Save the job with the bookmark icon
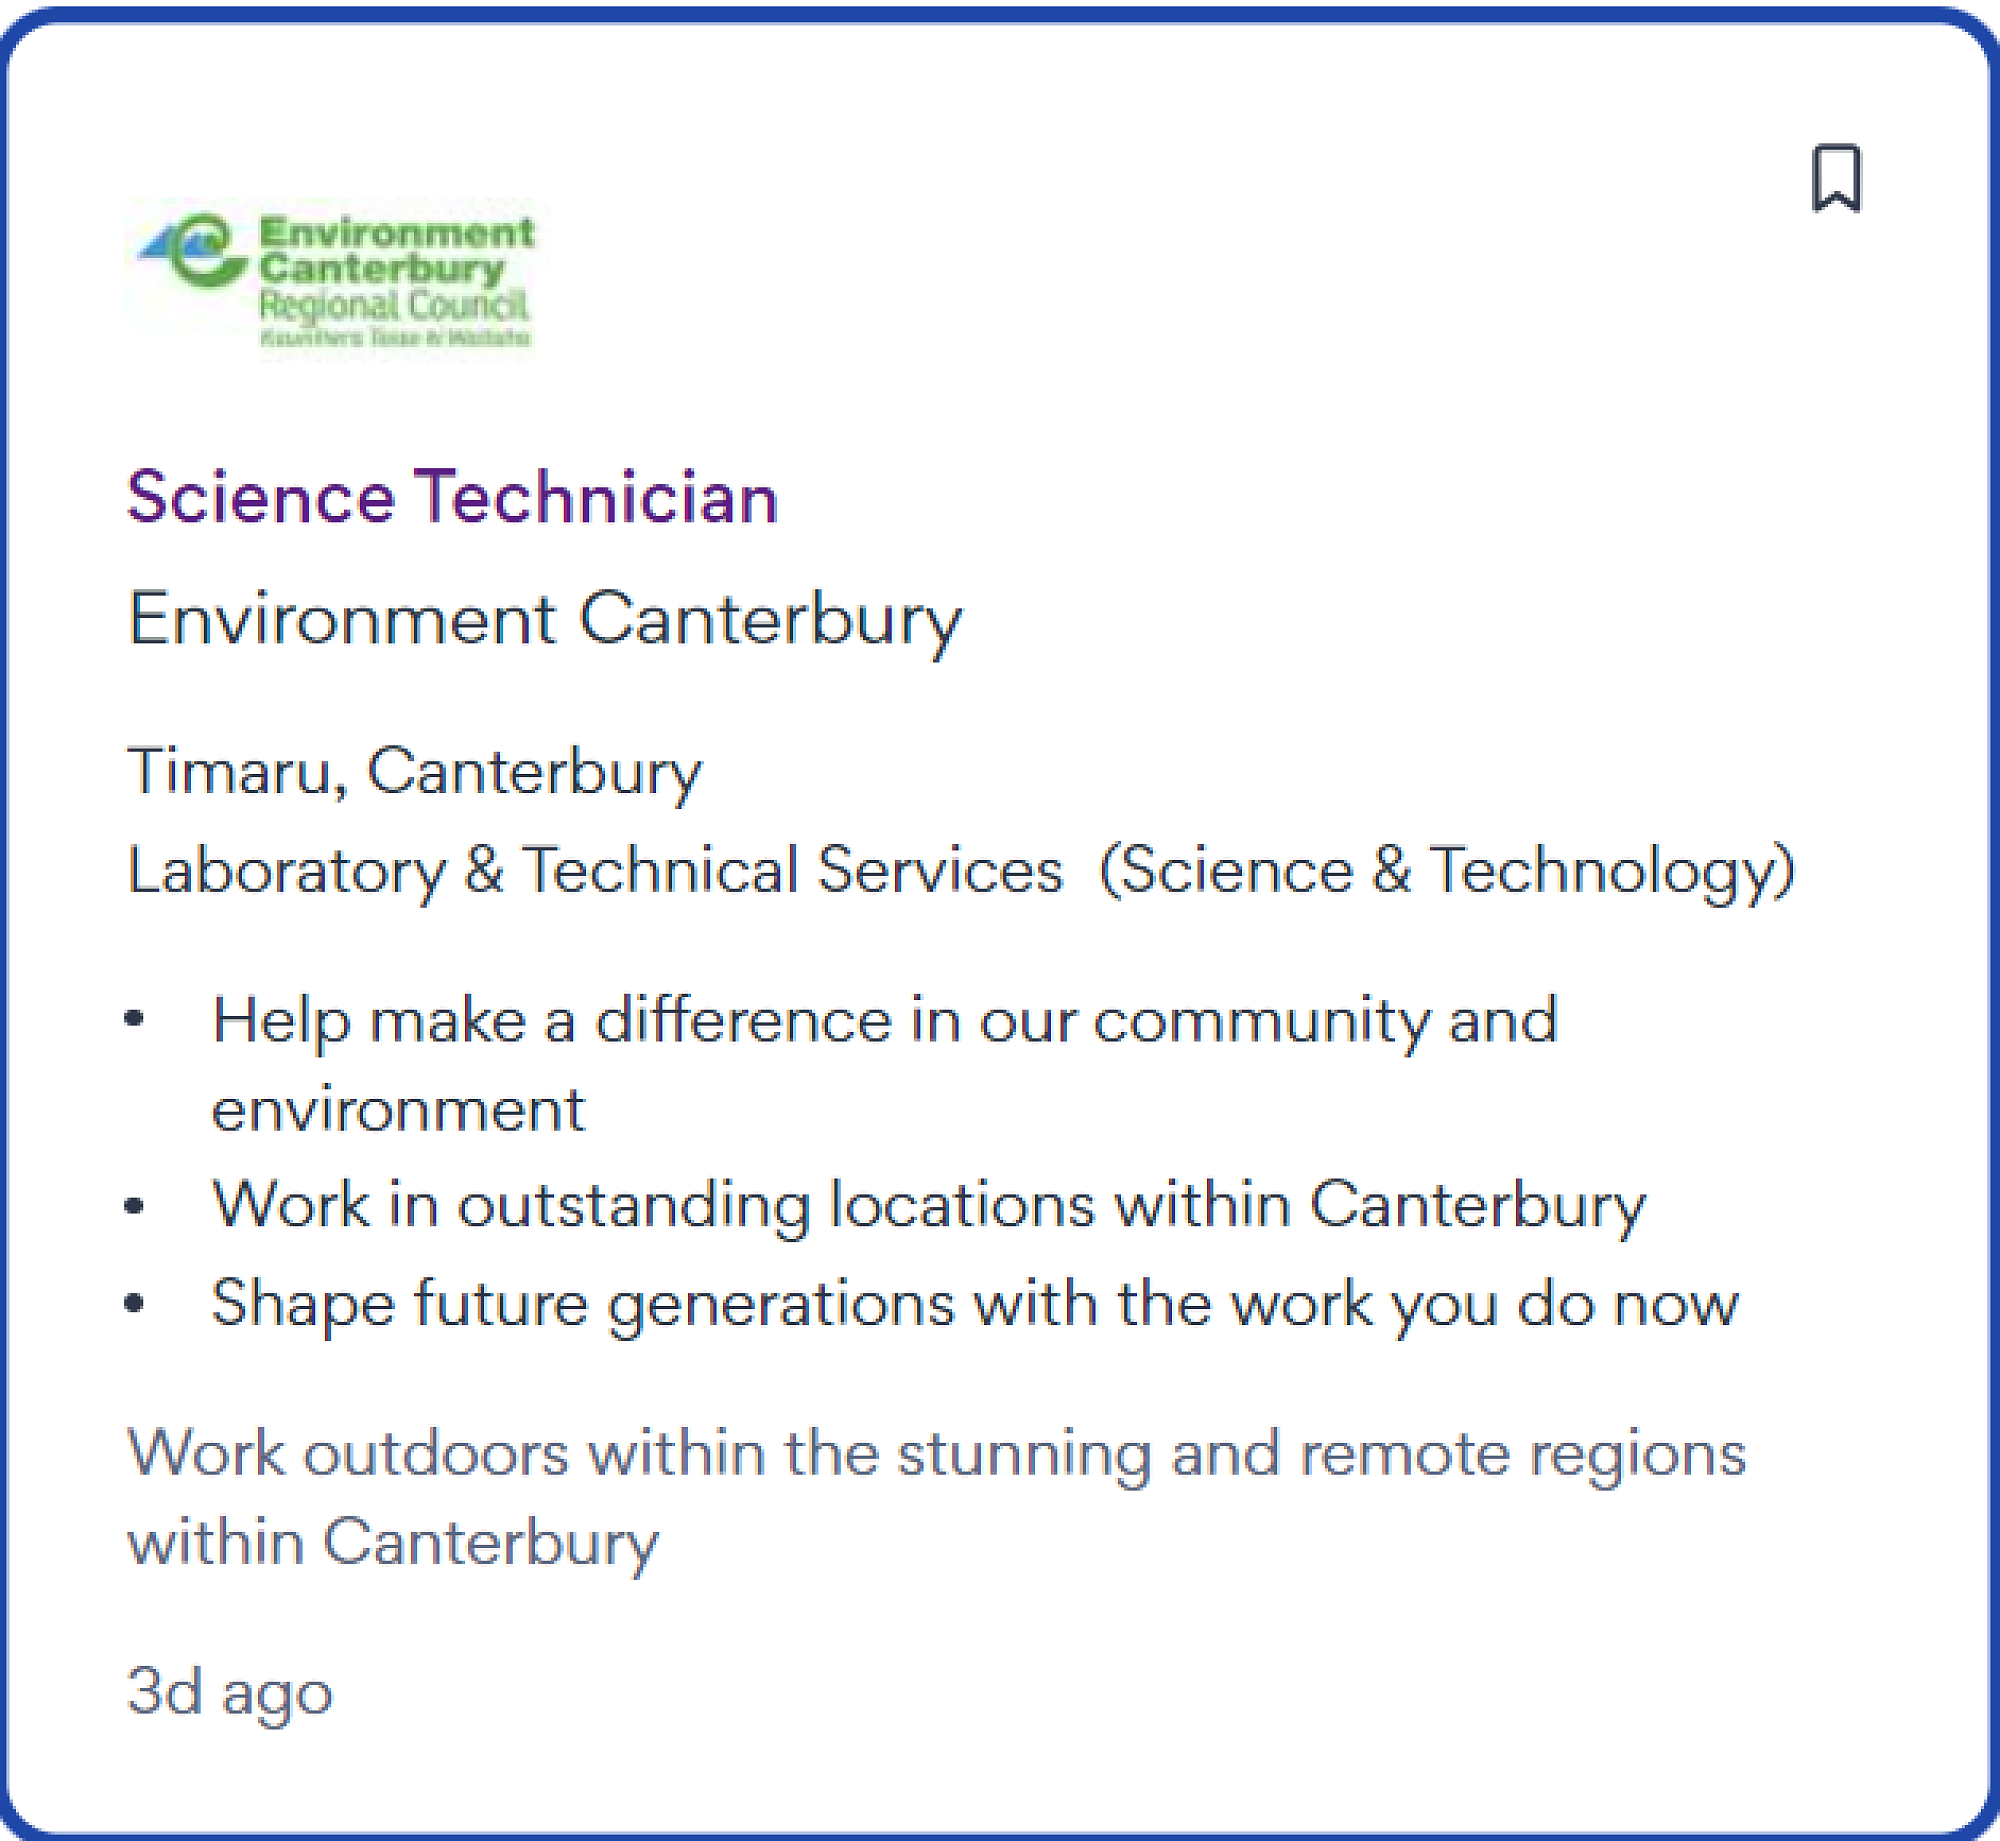Screen dimensions: 2000x1841 pyautogui.click(x=1836, y=178)
